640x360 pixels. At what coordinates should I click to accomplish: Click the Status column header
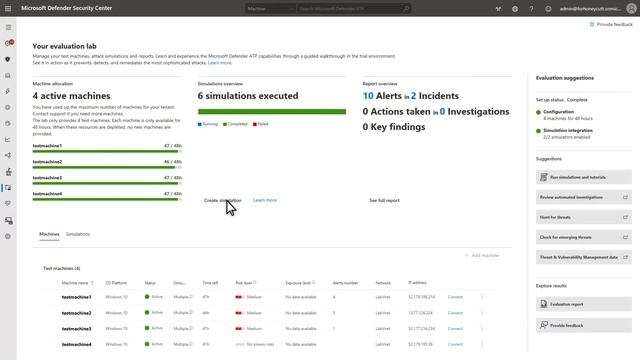pos(150,283)
